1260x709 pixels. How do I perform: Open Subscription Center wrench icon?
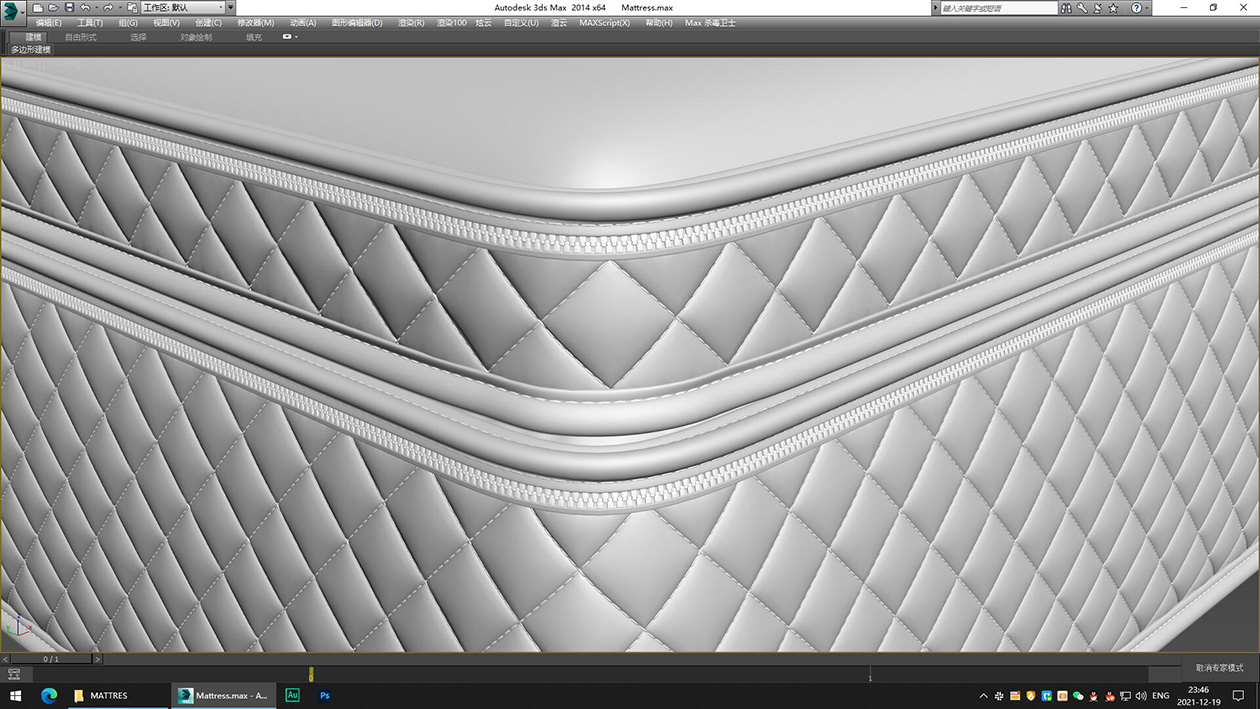pos(1082,8)
